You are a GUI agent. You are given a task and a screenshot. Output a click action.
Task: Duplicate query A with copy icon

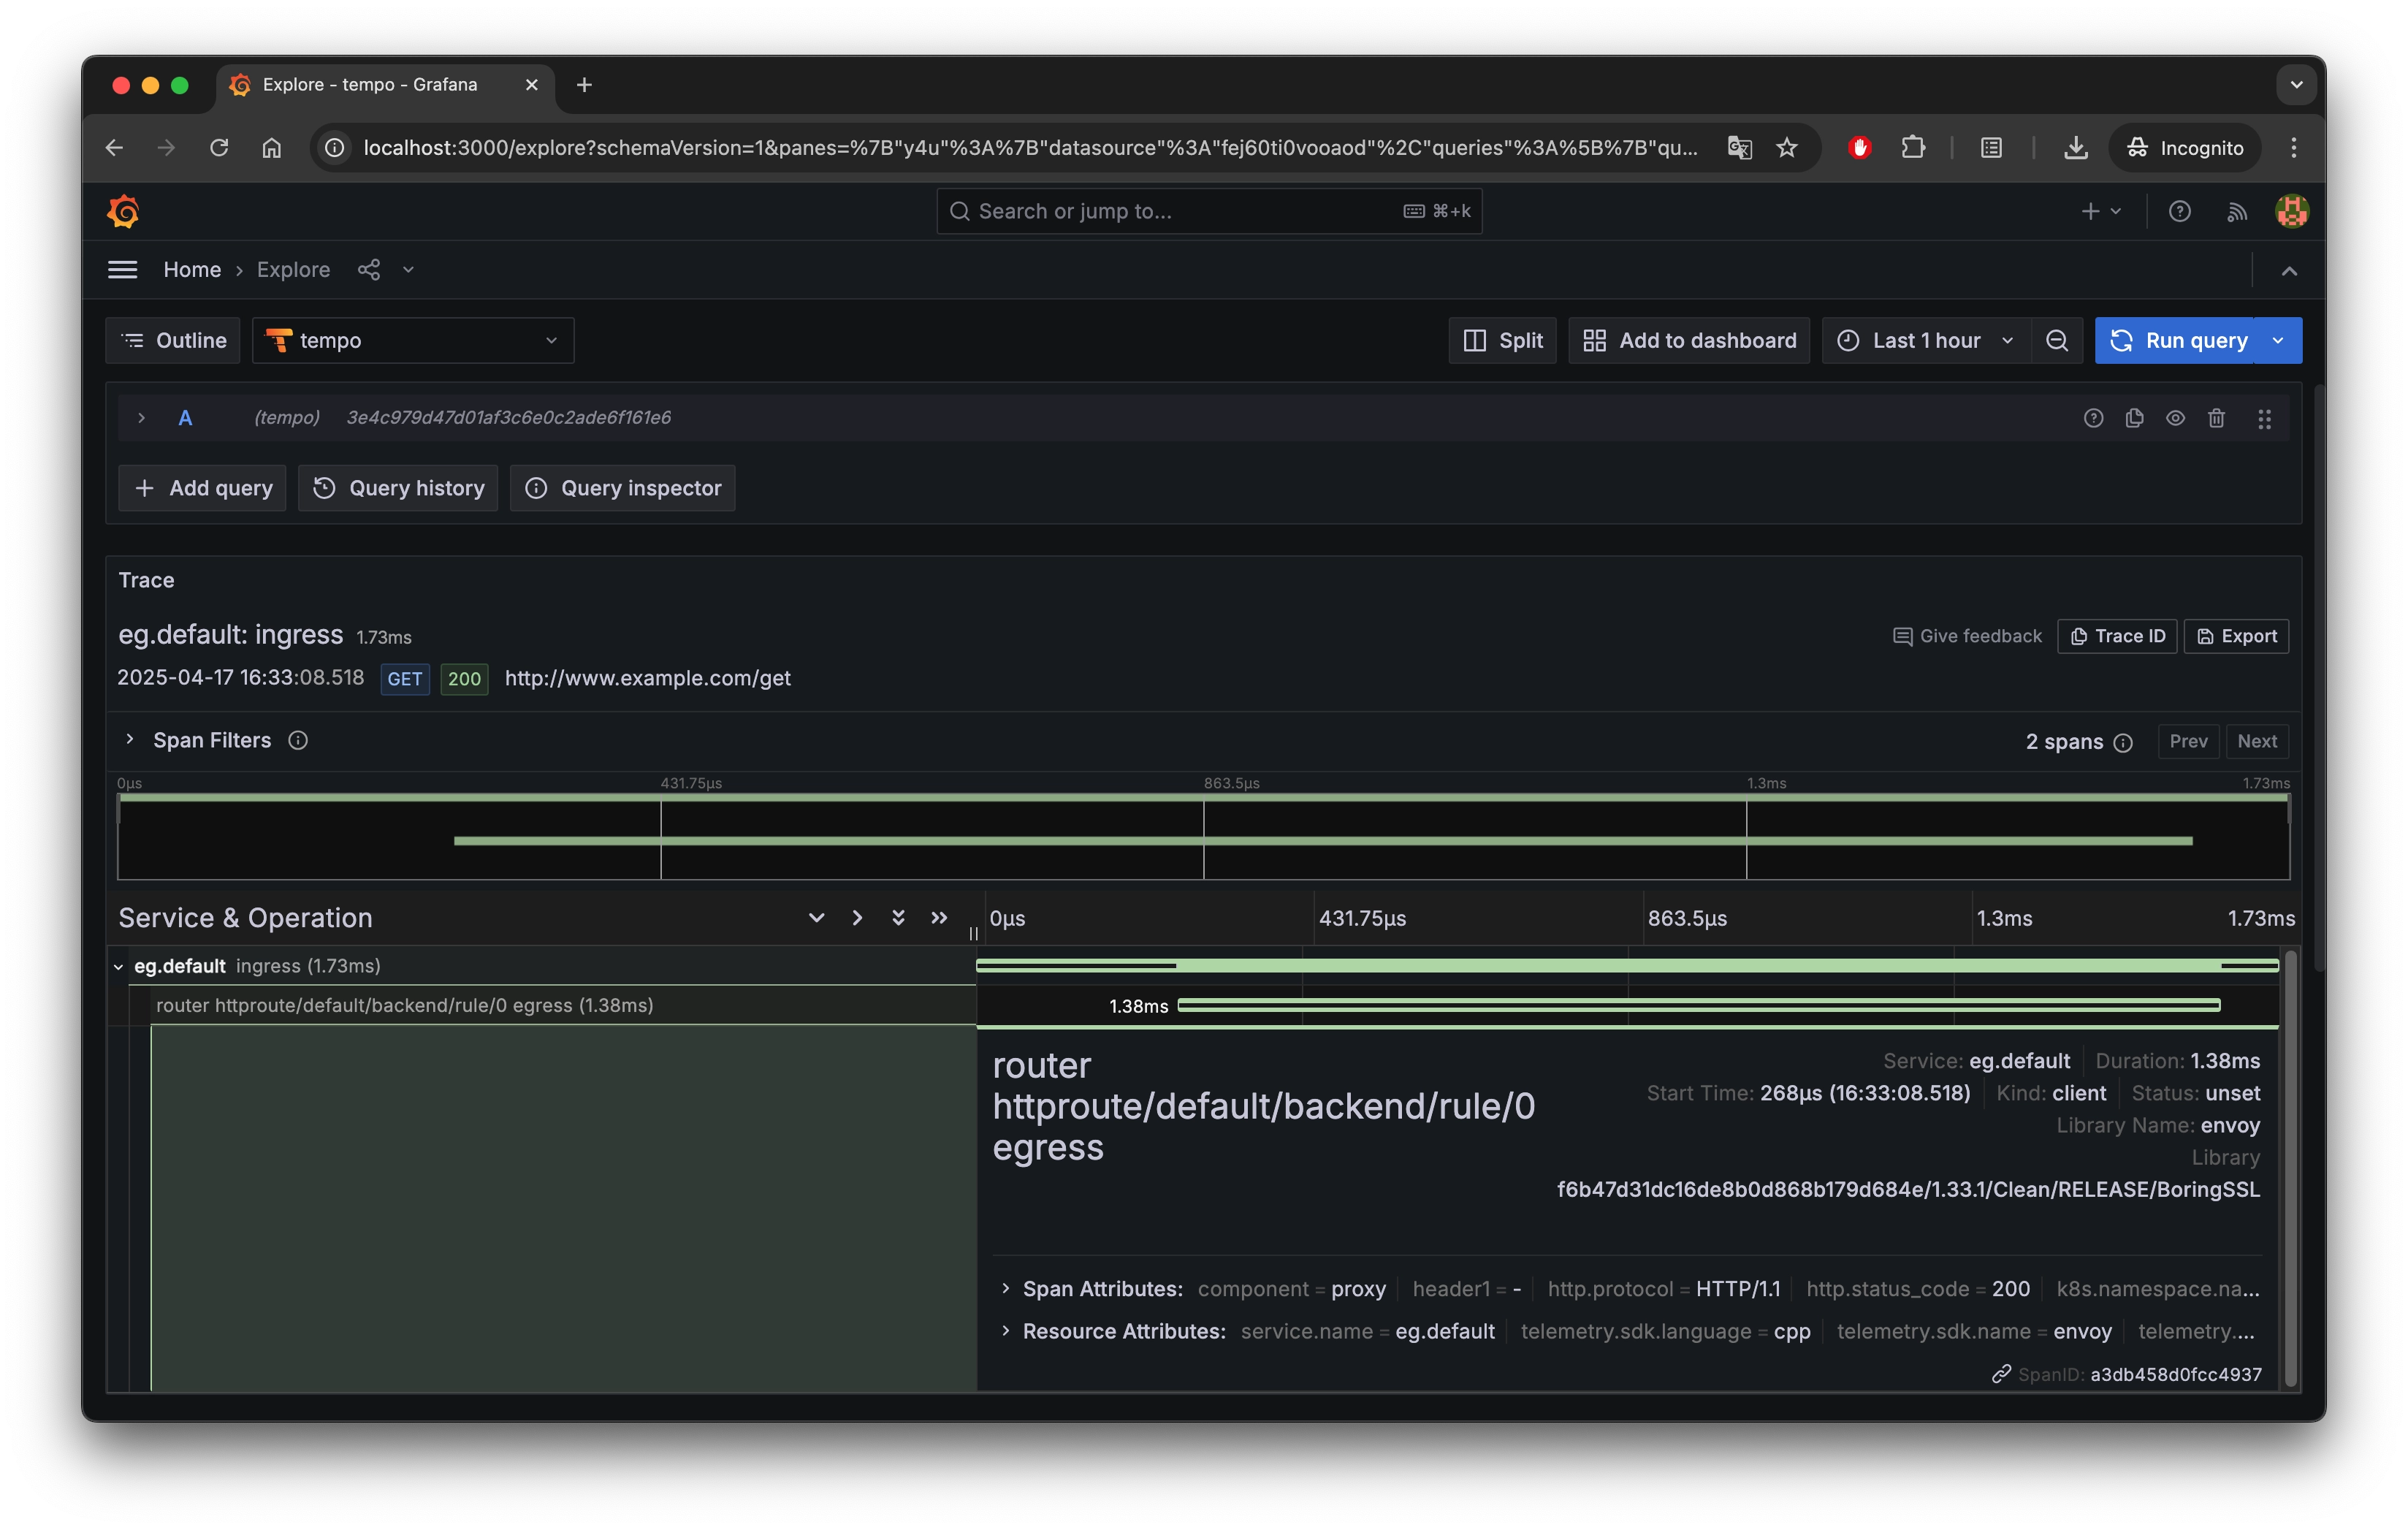2134,418
